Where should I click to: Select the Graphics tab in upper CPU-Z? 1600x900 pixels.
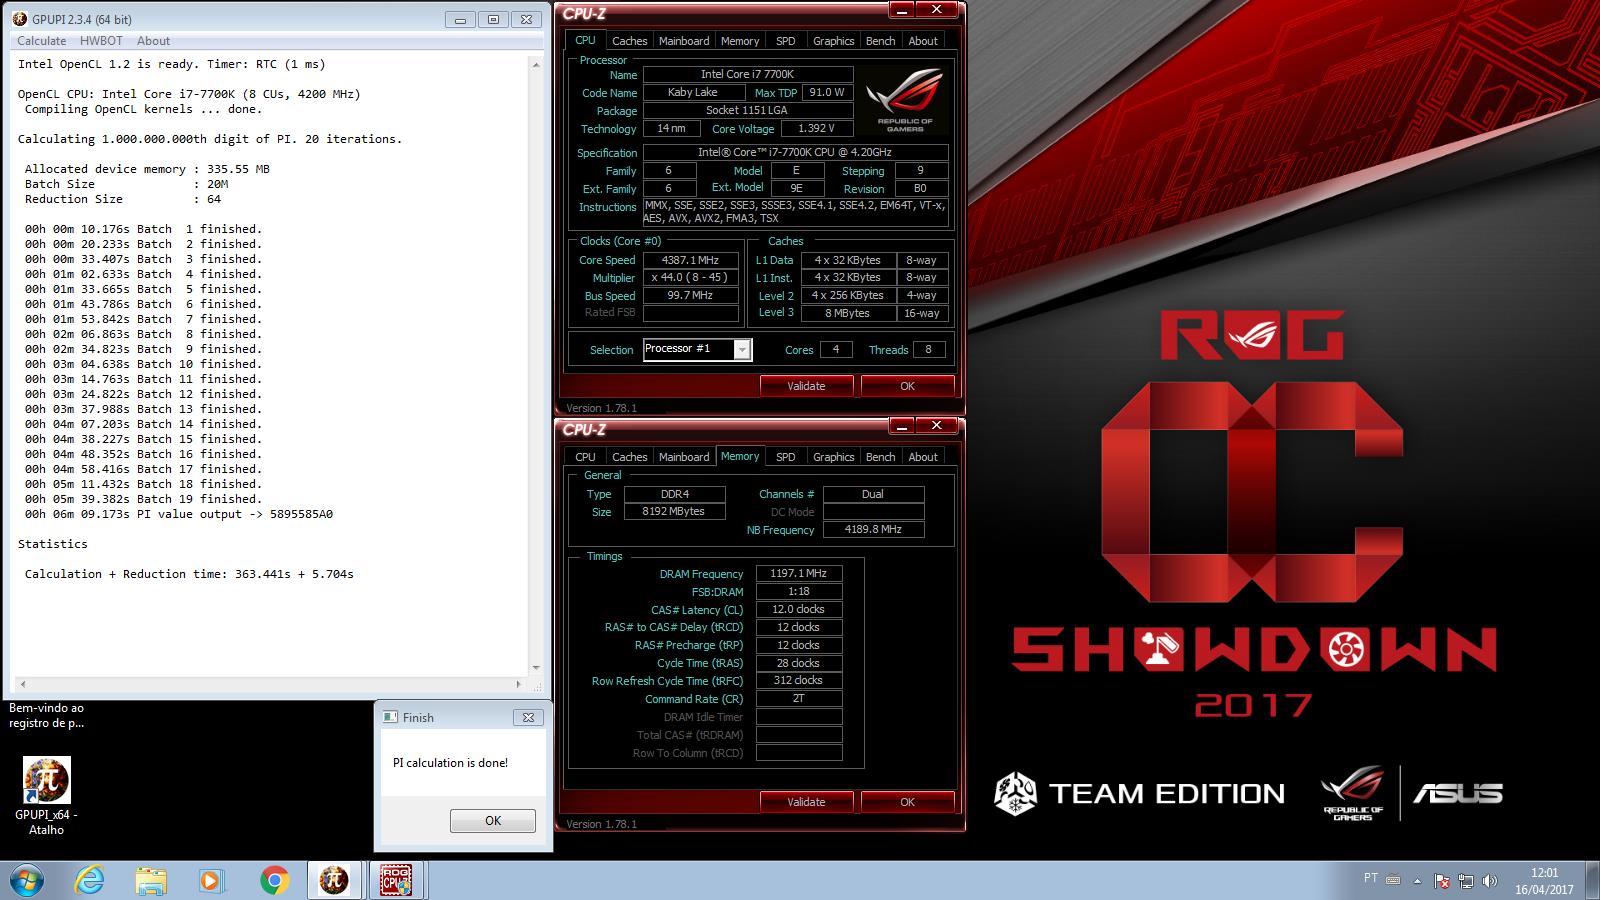click(833, 41)
